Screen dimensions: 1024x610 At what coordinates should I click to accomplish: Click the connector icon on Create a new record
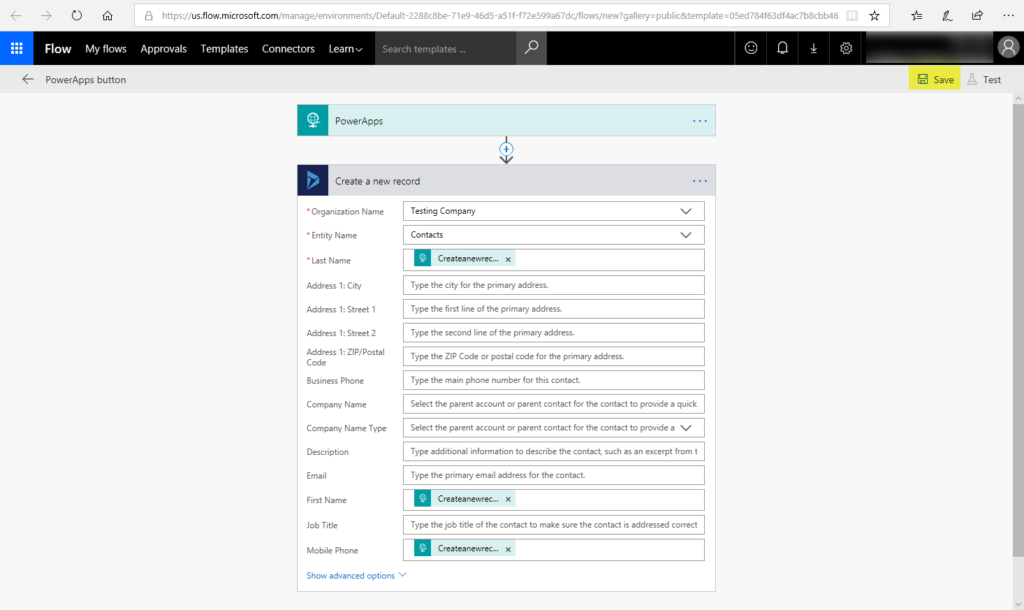pyautogui.click(x=312, y=180)
